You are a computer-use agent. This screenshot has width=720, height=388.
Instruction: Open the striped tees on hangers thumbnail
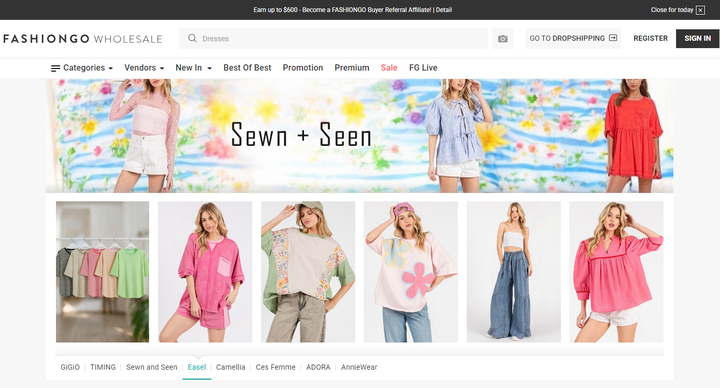(x=102, y=272)
